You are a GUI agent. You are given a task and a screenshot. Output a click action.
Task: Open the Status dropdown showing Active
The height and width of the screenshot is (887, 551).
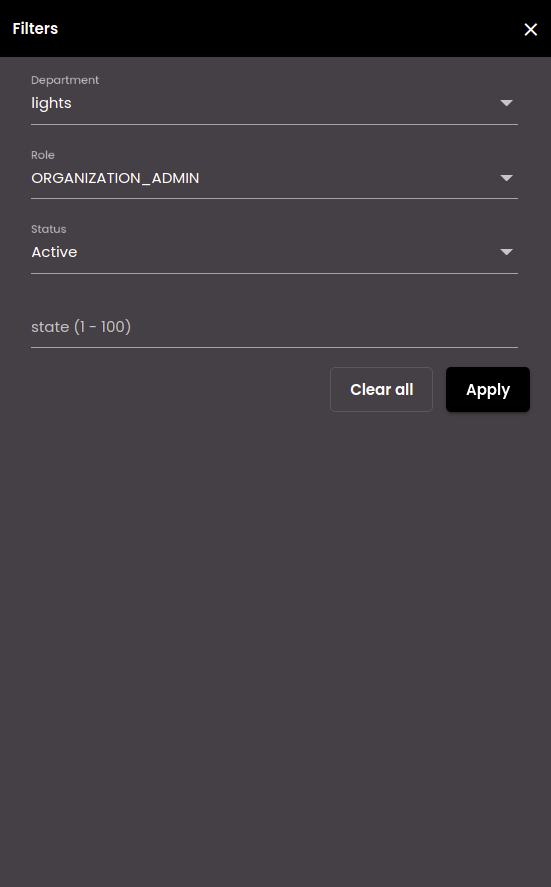point(274,252)
